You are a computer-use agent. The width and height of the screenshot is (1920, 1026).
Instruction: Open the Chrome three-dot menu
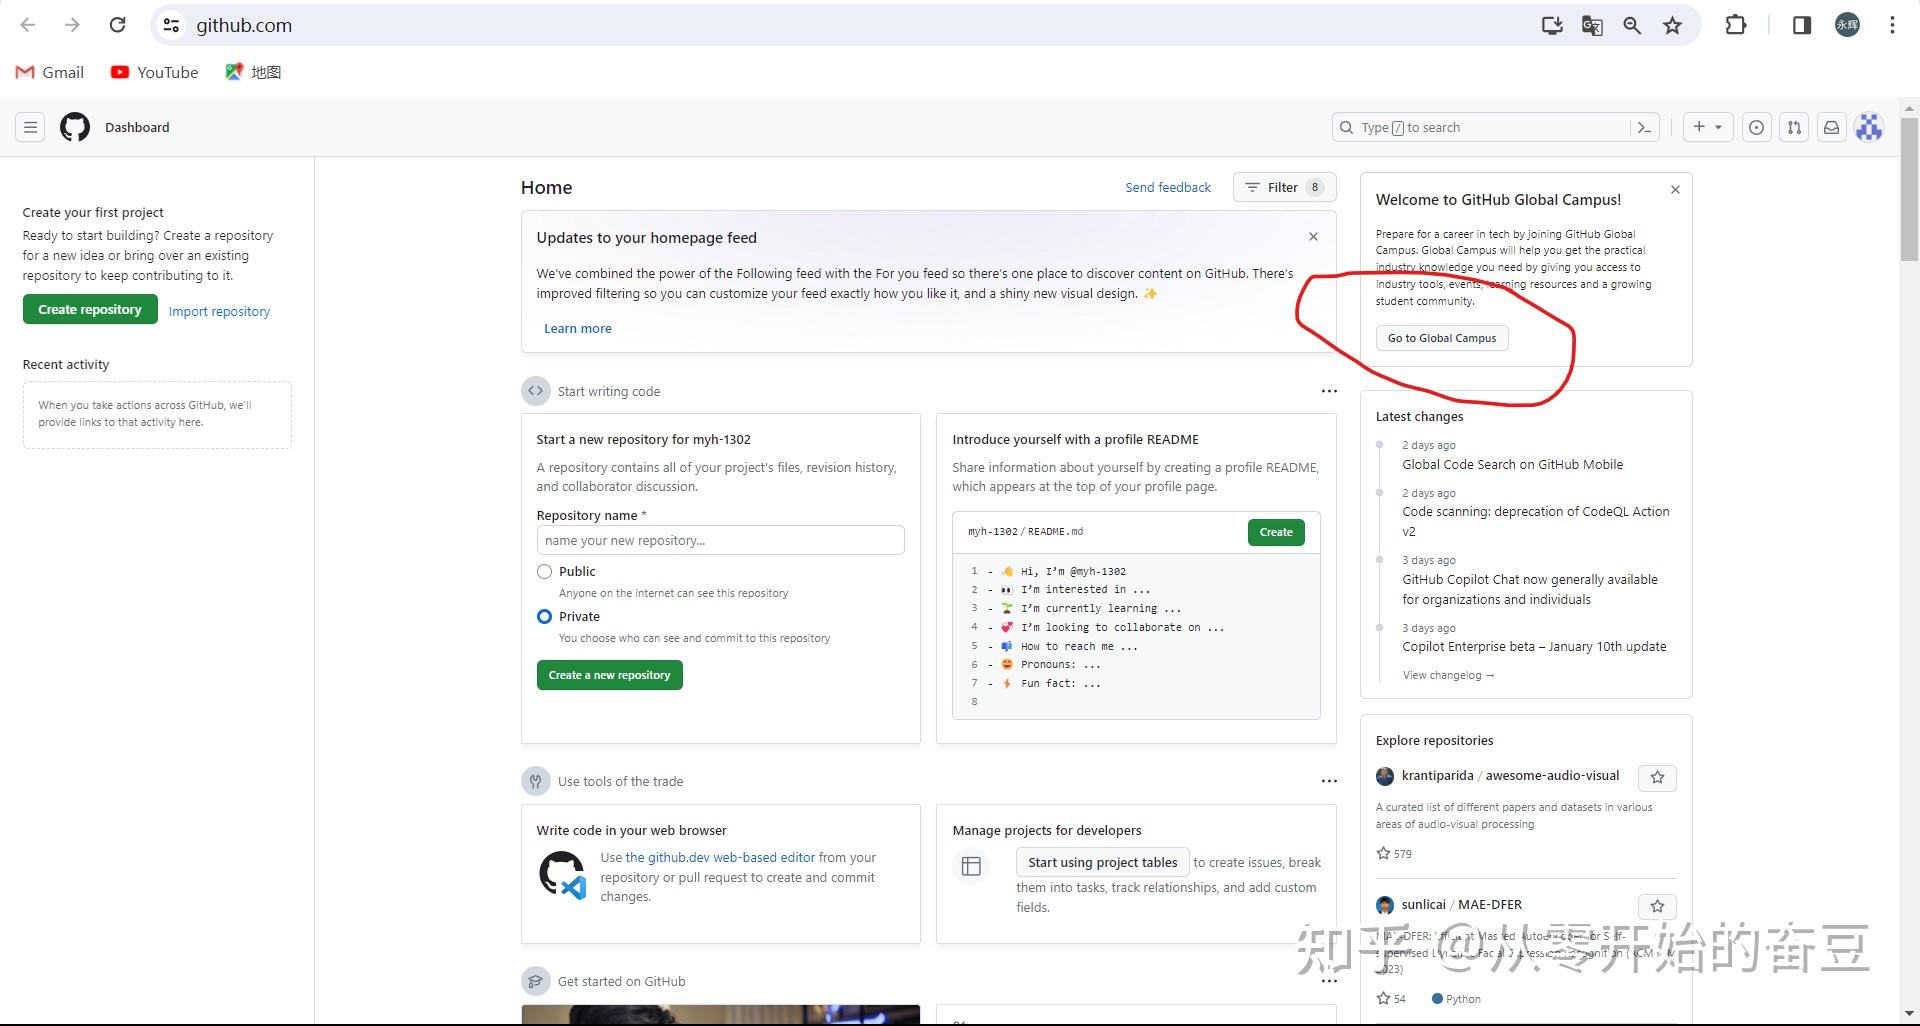coord(1893,25)
